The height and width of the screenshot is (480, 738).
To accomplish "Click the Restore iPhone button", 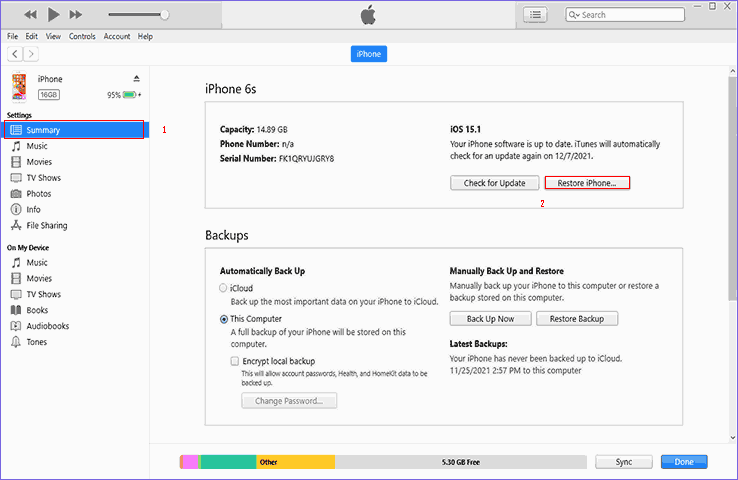I will click(x=587, y=183).
